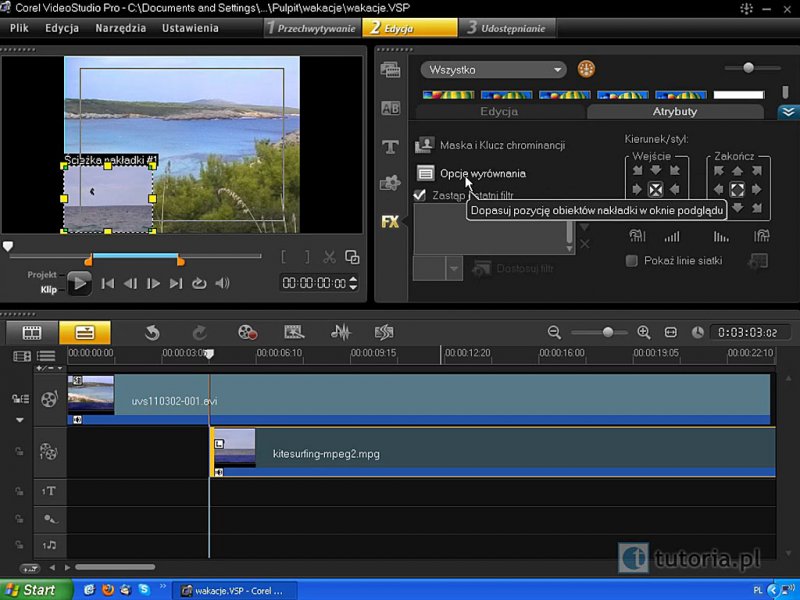Expand the Wszystko category dropdown
800x600 pixels.
(x=558, y=70)
